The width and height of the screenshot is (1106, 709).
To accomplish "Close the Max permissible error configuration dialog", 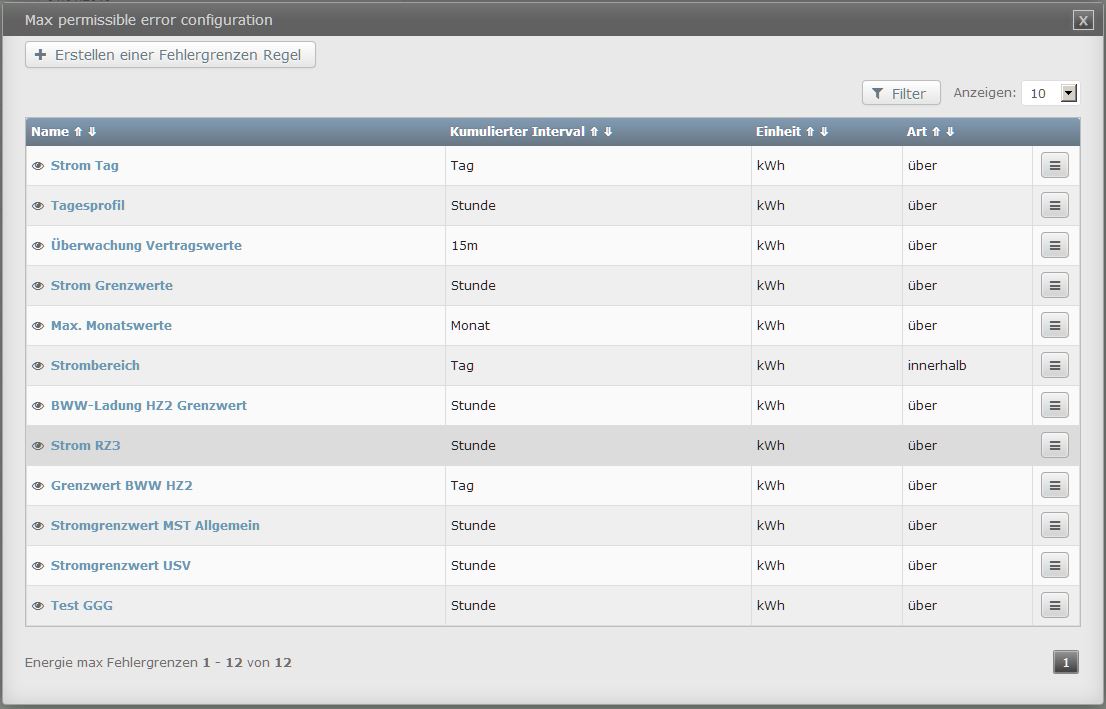I will (x=1083, y=20).
